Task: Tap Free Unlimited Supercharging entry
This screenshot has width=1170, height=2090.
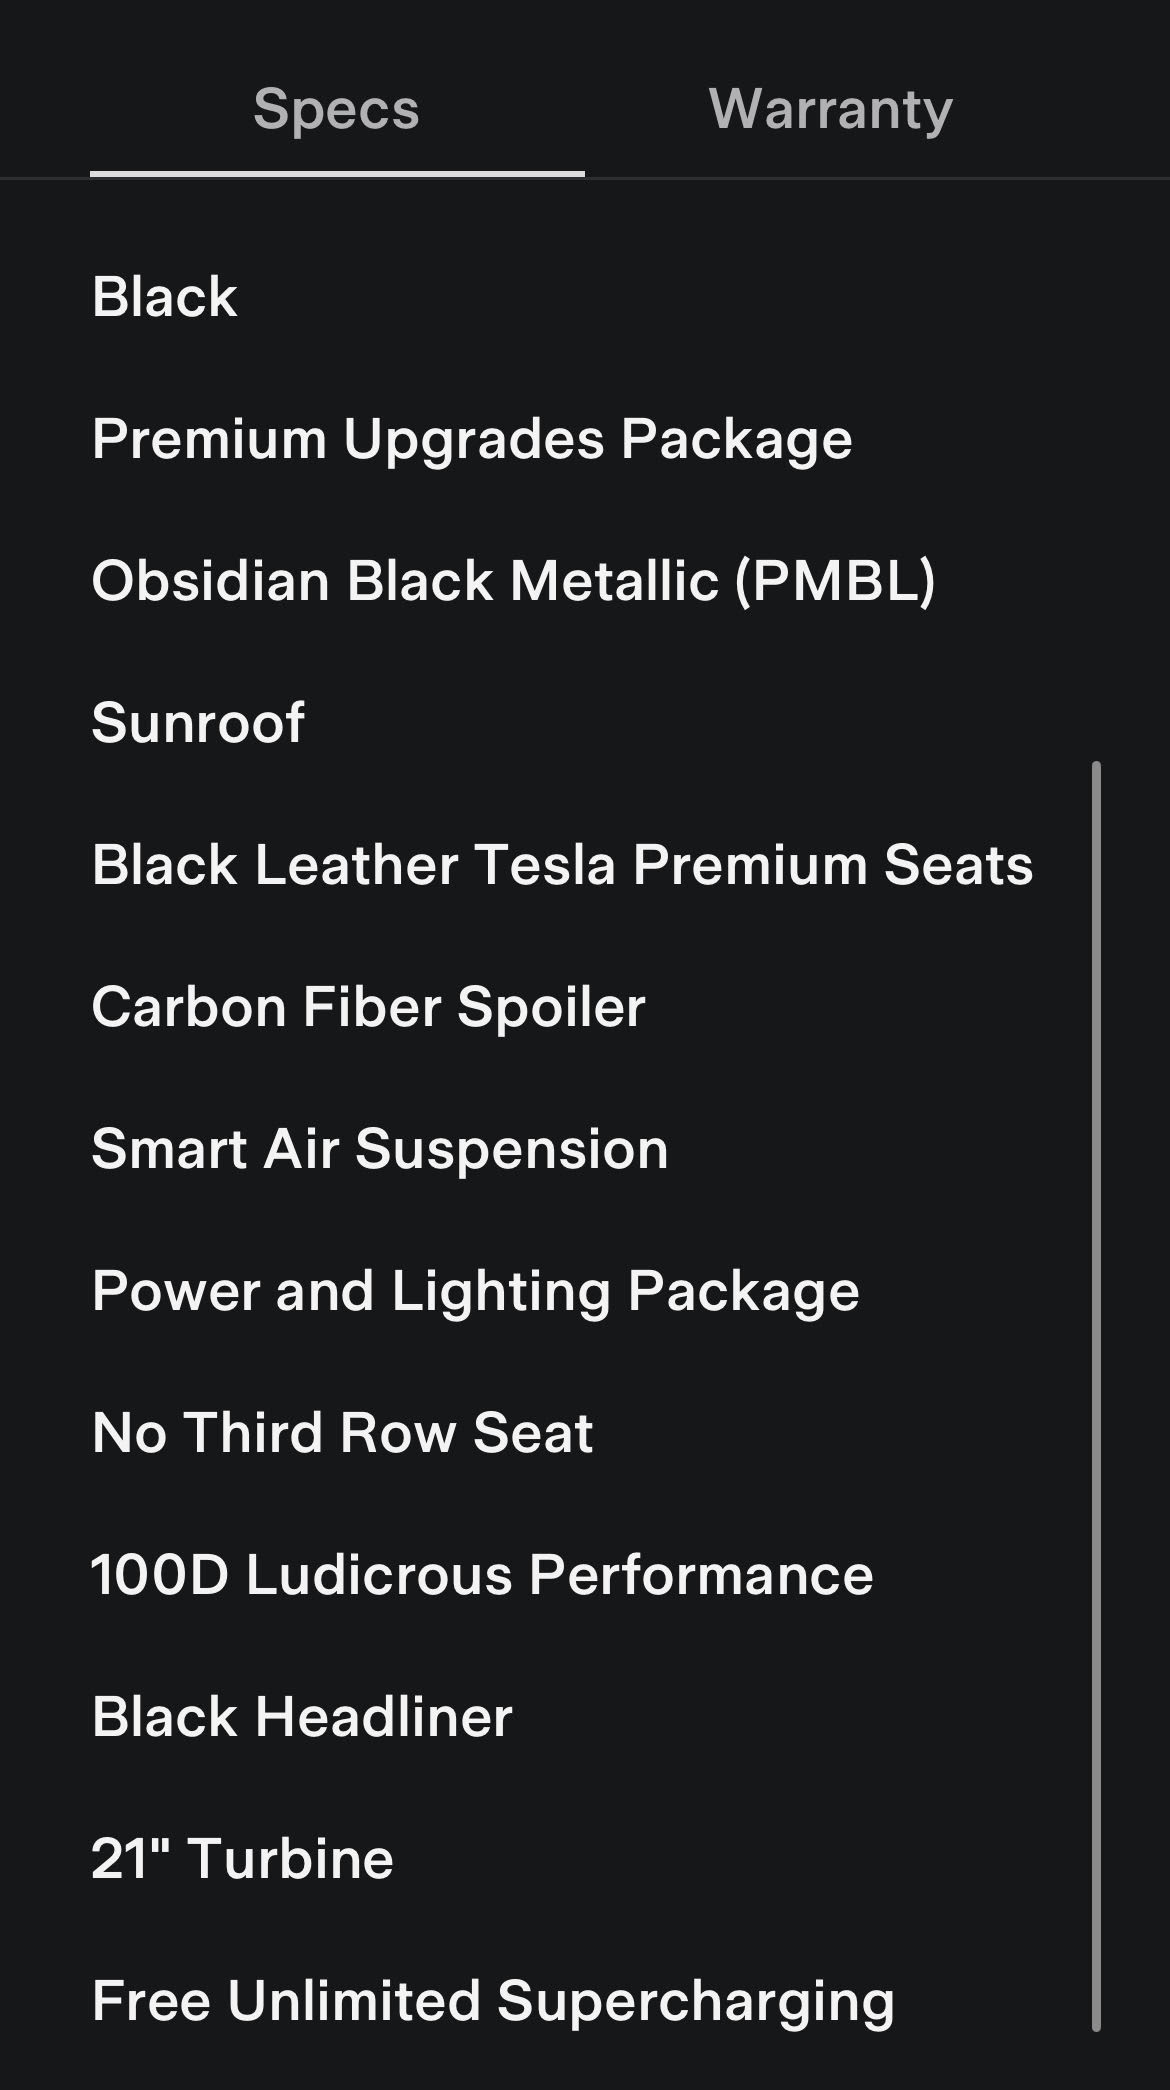Action: click(493, 2001)
